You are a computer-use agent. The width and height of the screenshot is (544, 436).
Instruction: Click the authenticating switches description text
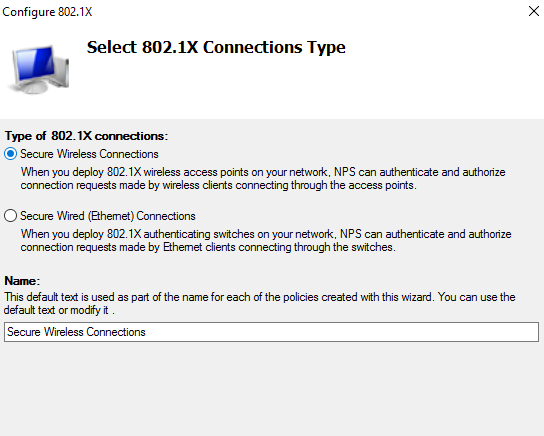[x=266, y=240]
